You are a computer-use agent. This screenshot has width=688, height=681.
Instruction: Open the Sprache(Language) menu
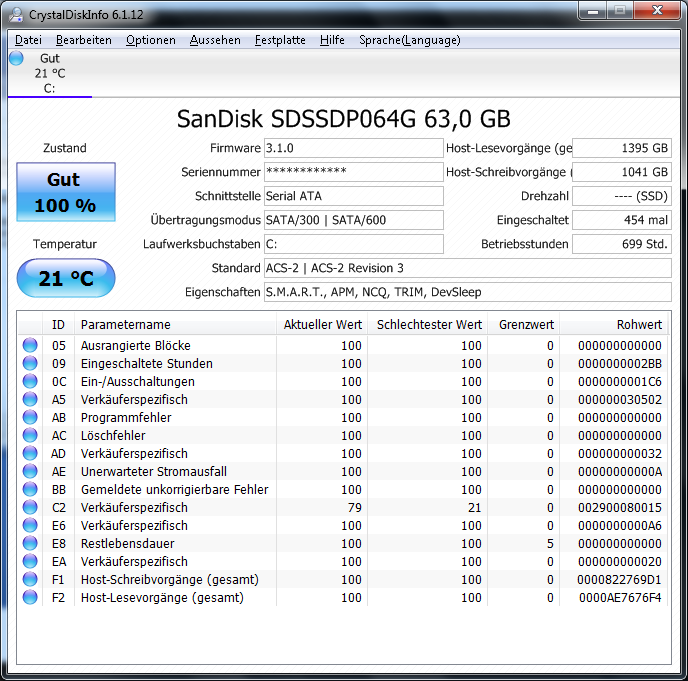point(410,40)
